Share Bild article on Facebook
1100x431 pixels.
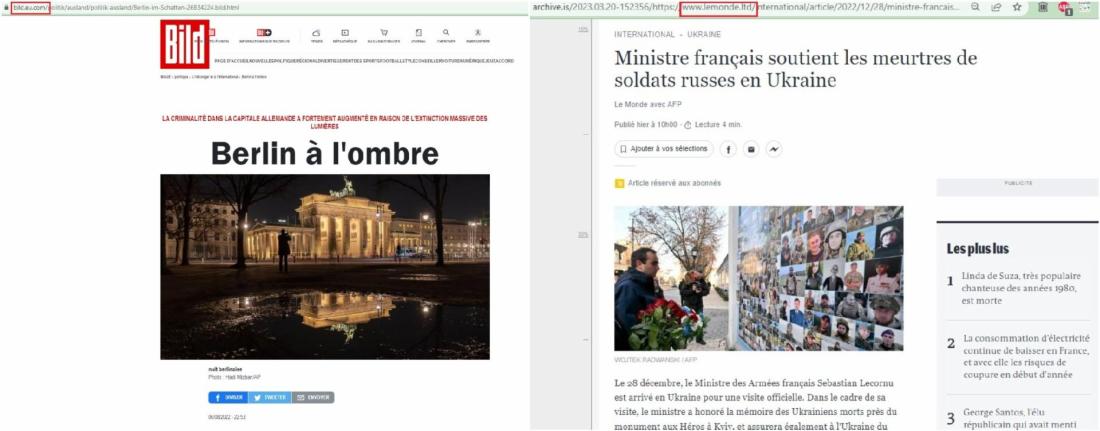tap(227, 397)
